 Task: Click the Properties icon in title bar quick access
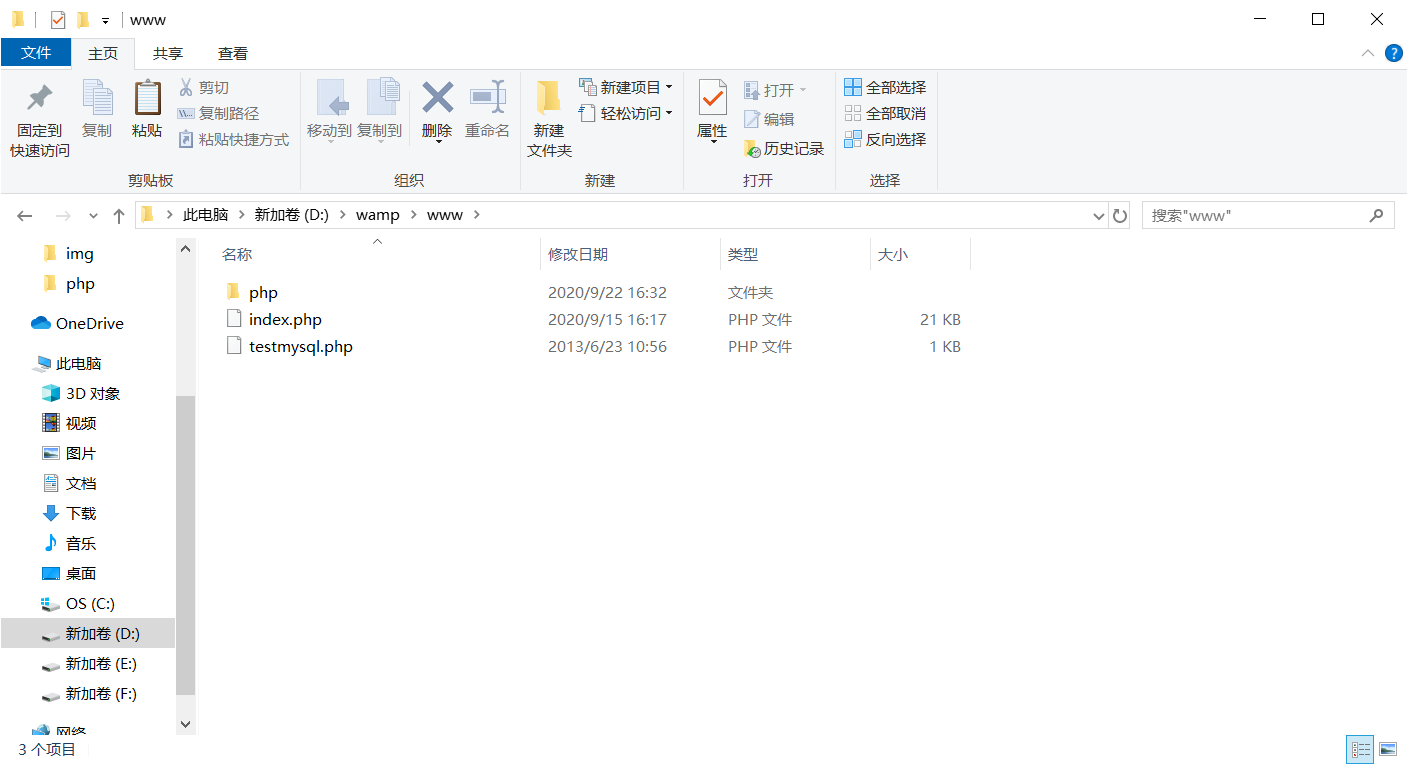coord(58,19)
